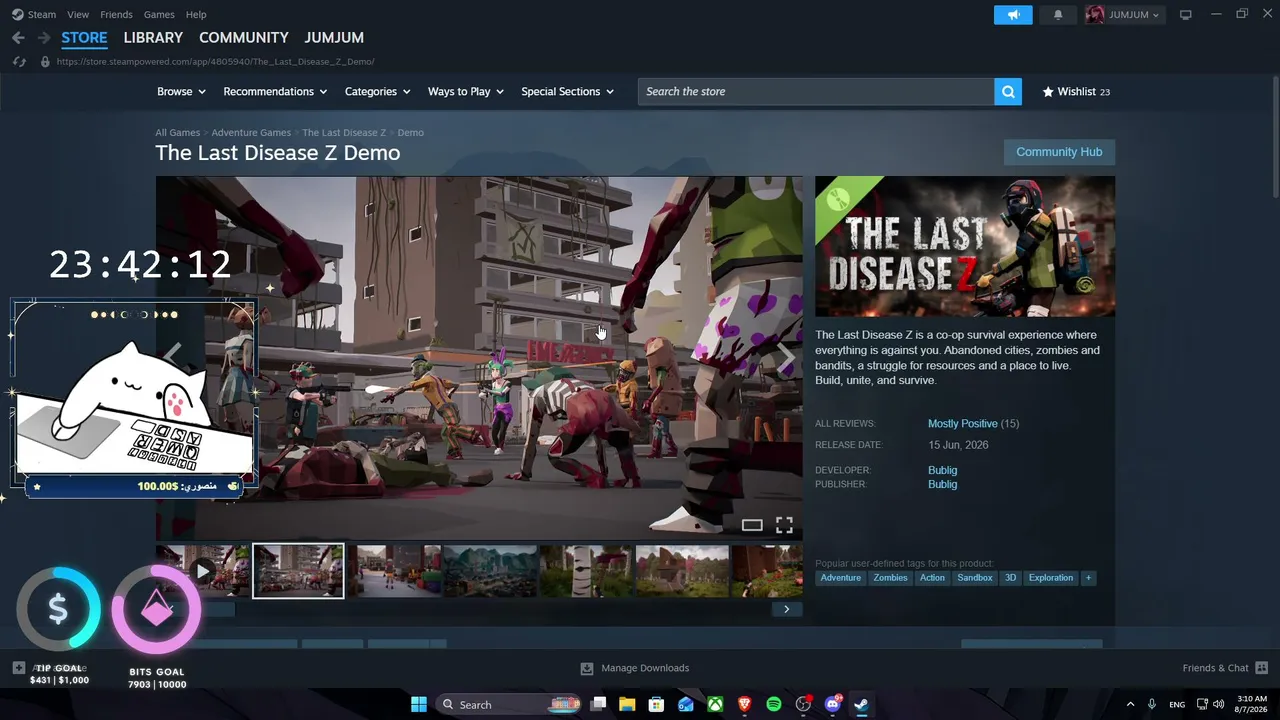1280x720 pixels.
Task: Click the add game plus icon
Action: click(19, 668)
